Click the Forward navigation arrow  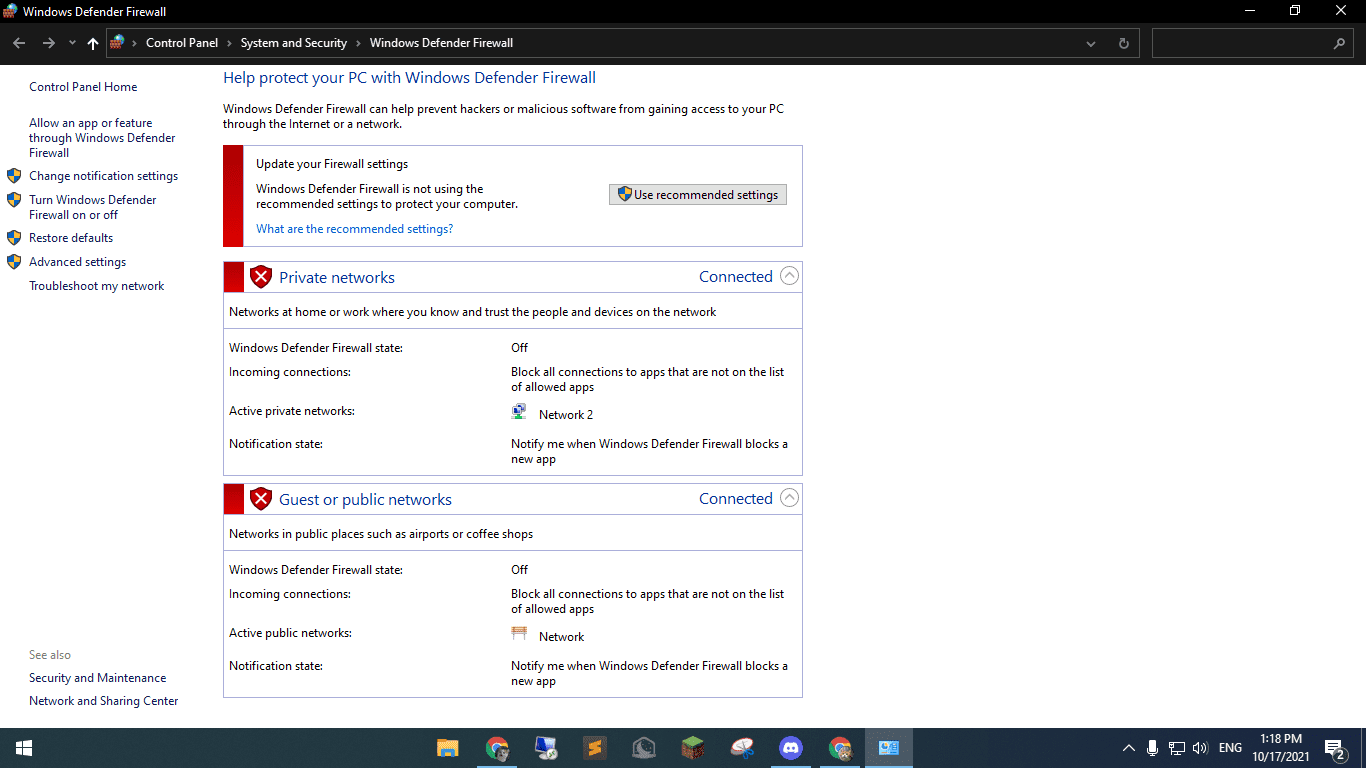48,43
